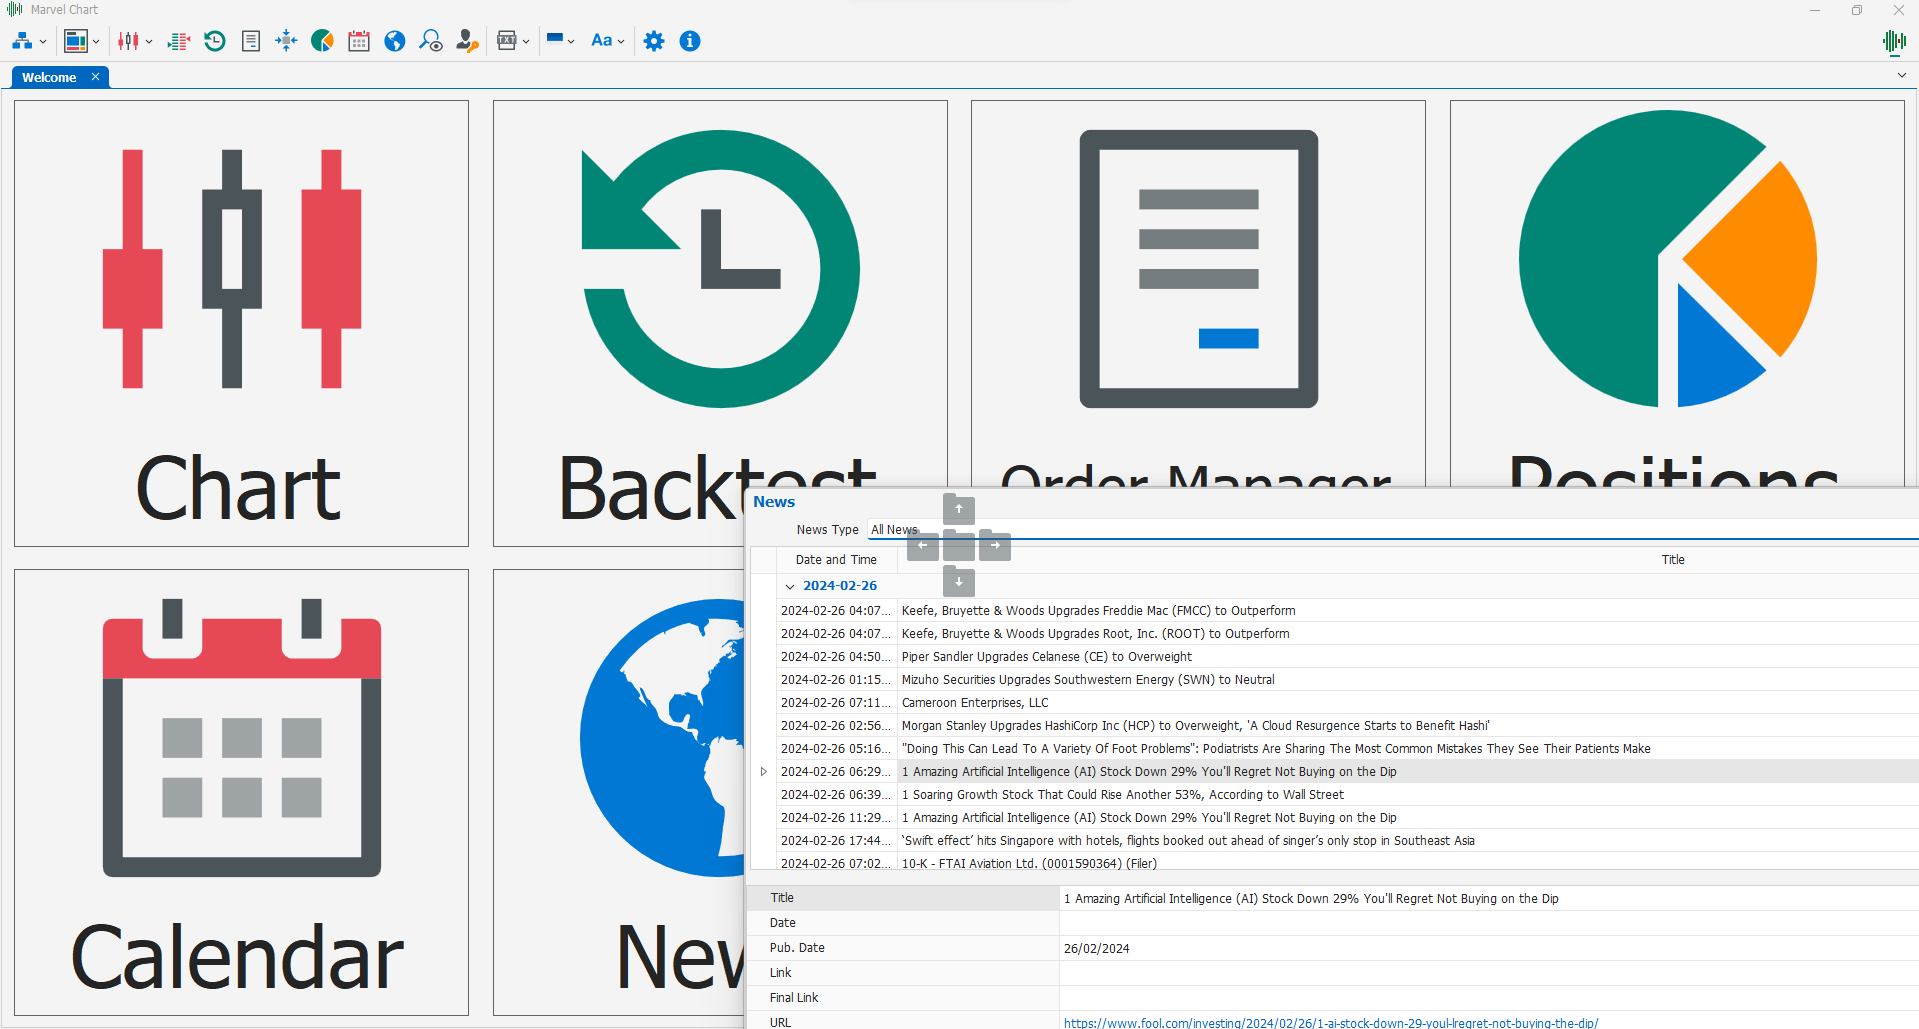Open the Chart tile
Image resolution: width=1919 pixels, height=1029 pixels.
241,323
